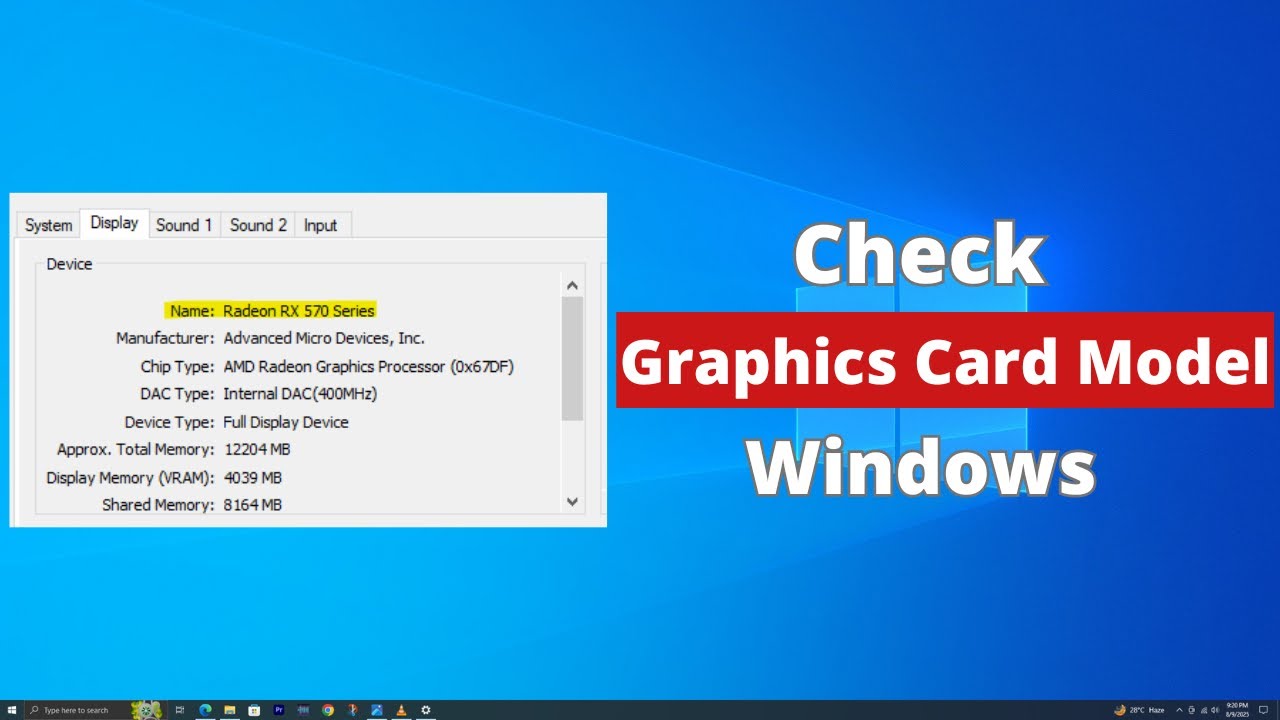This screenshot has height=720, width=1280.
Task: Click the chip type 'AMD Radeon Graphics Processor (0x67DF)'
Action: pyautogui.click(x=368, y=366)
